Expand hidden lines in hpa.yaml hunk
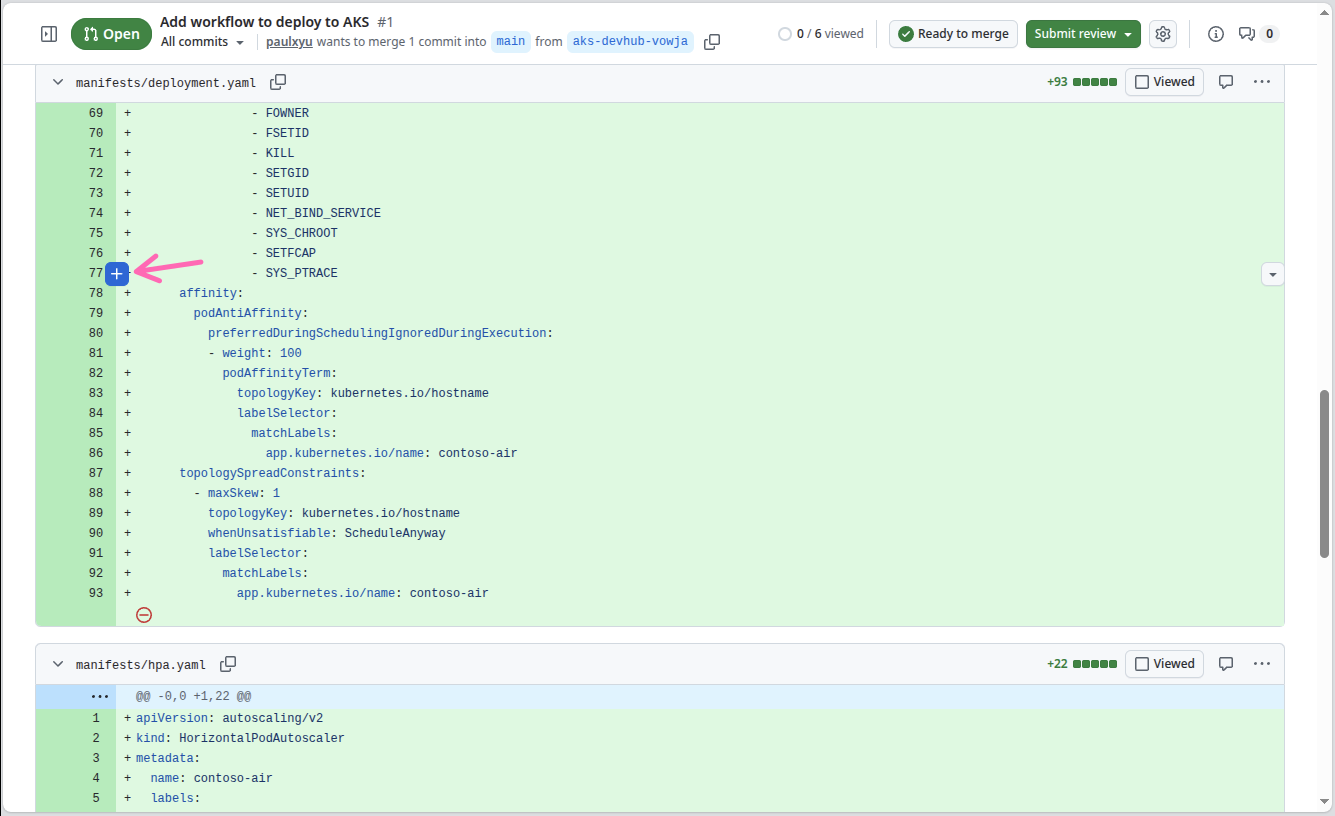Viewport: 1335px width, 816px height. point(99,695)
